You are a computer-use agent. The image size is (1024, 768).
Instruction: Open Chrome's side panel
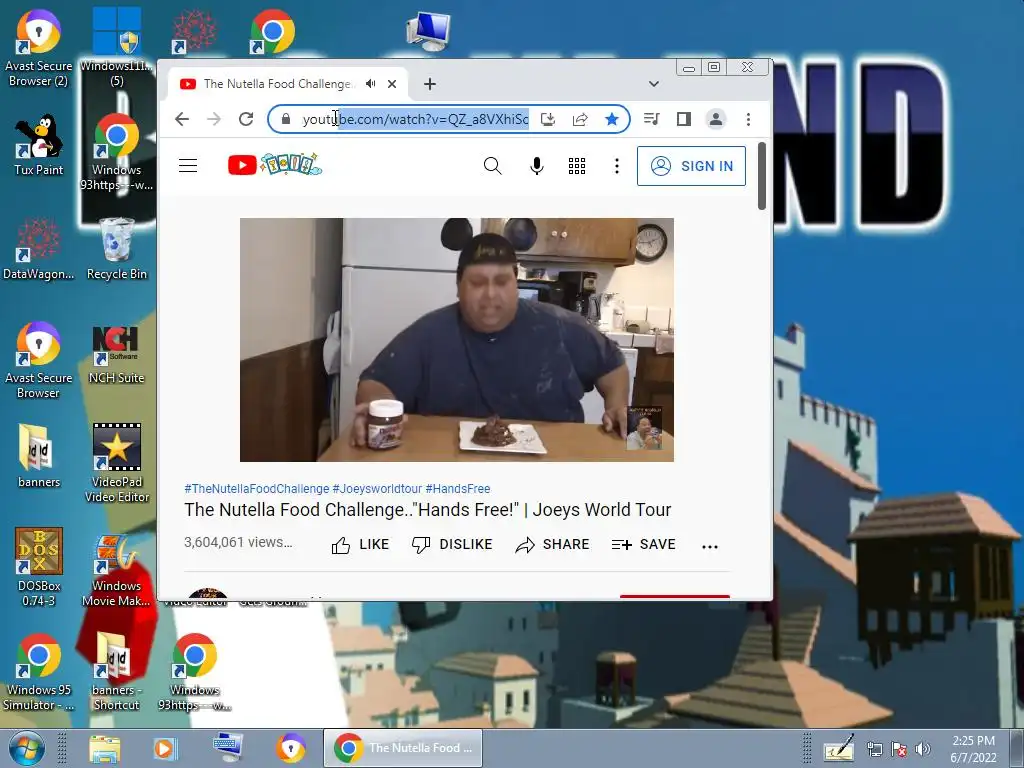click(684, 119)
